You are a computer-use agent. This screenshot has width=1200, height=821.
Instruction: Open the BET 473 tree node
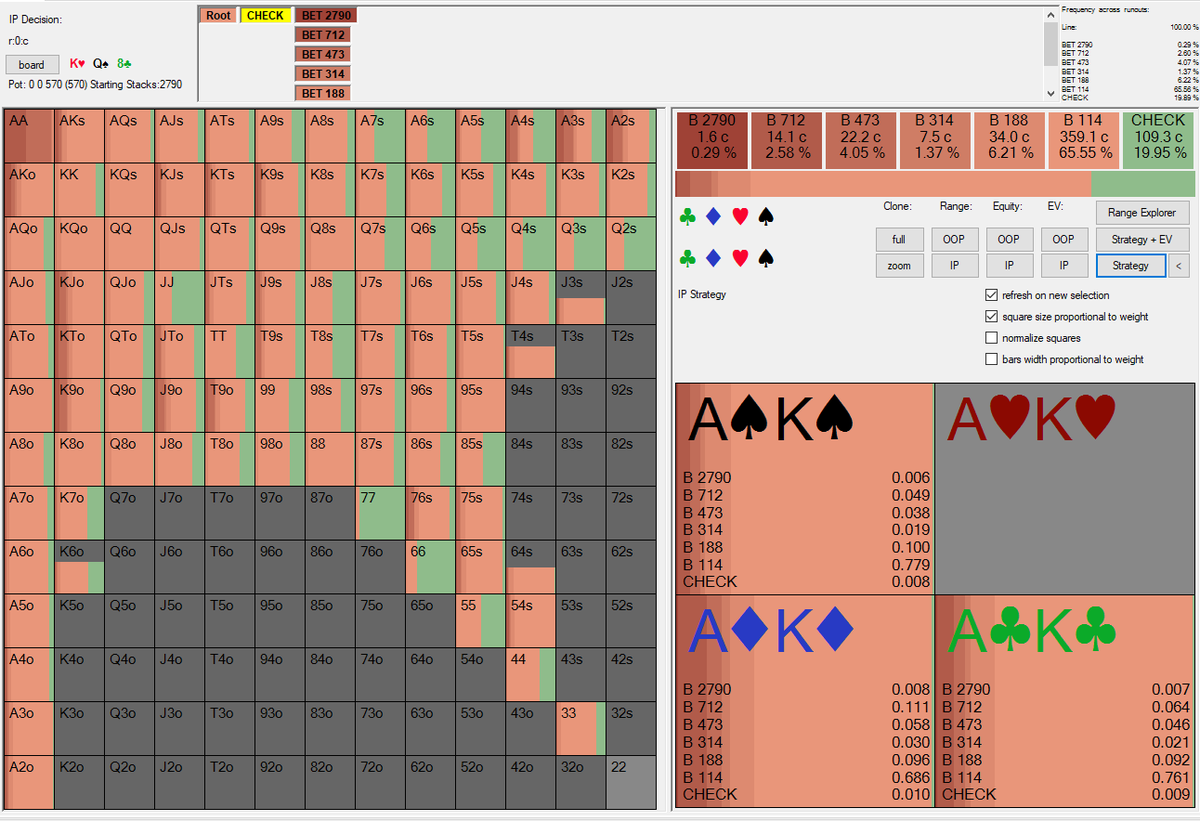coord(322,54)
